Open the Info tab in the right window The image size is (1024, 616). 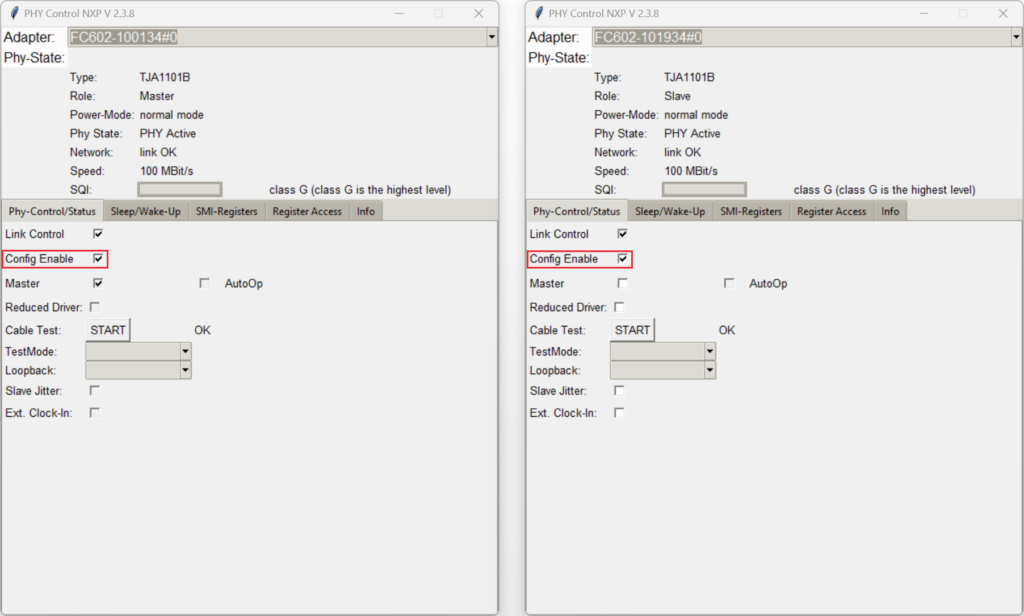point(890,211)
